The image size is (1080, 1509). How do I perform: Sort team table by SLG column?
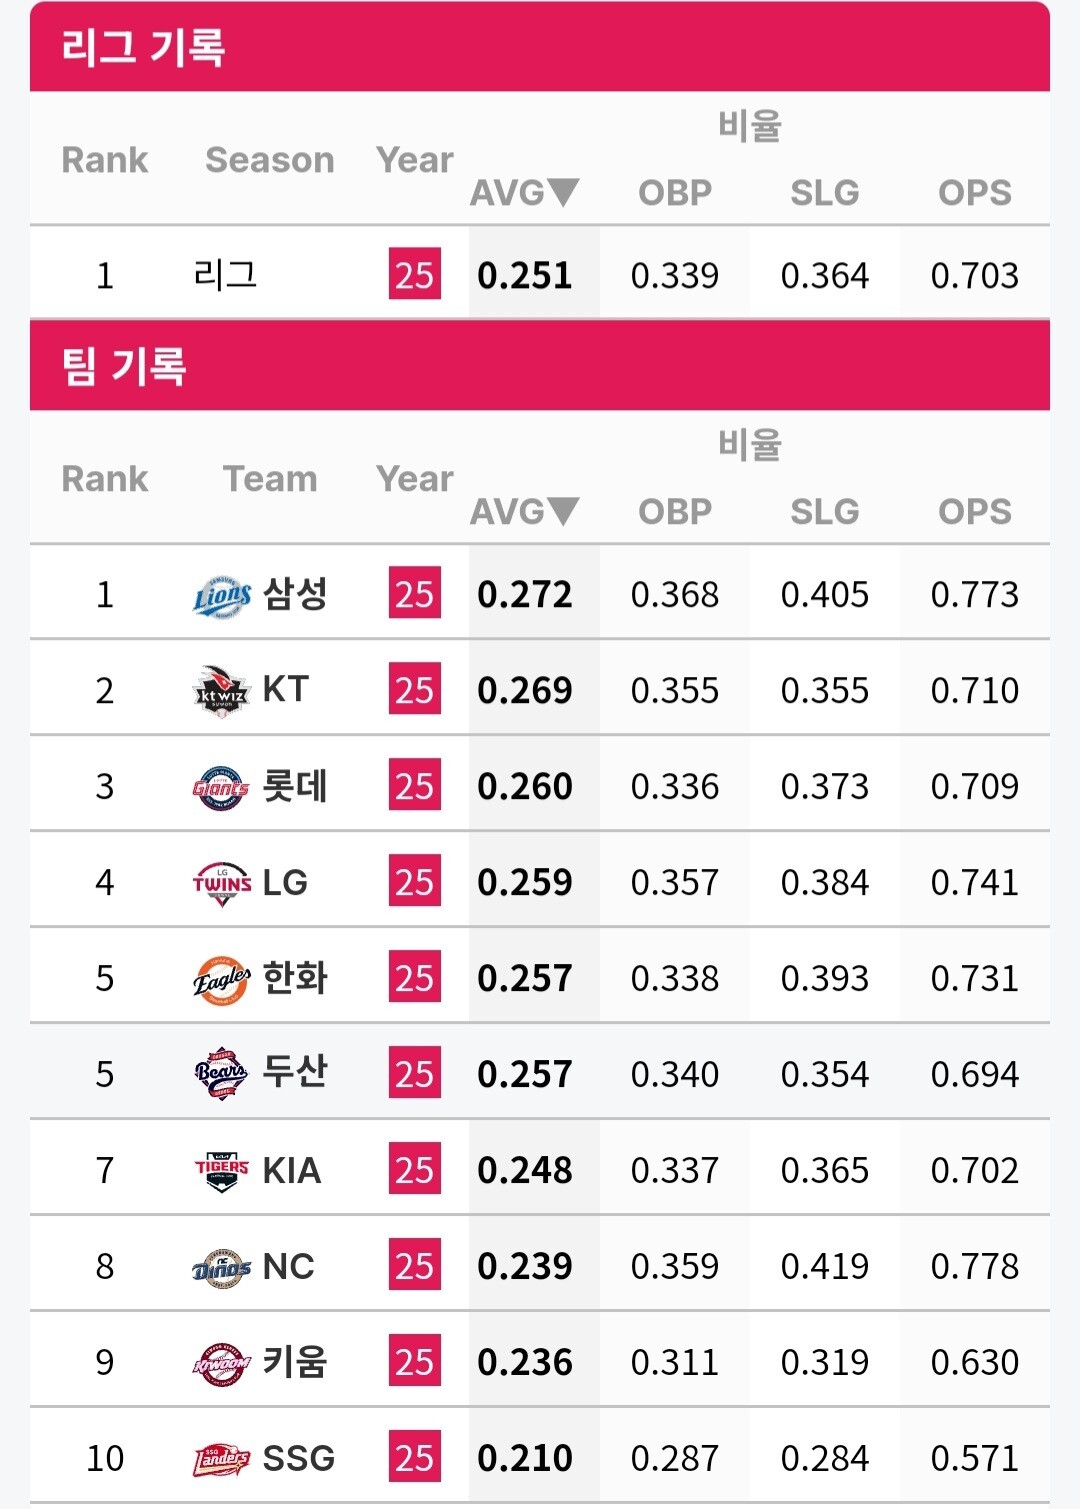824,511
